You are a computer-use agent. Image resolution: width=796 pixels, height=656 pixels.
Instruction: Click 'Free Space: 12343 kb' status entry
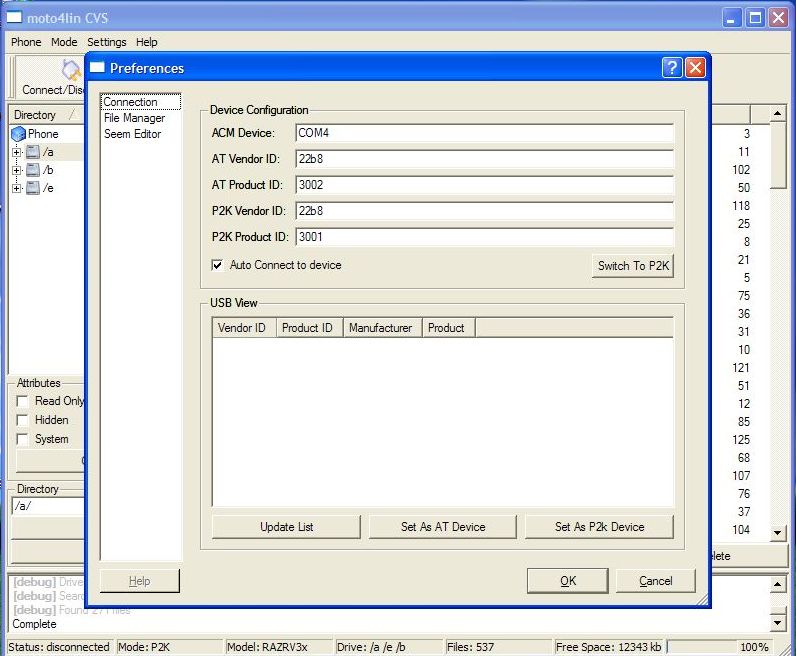608,647
